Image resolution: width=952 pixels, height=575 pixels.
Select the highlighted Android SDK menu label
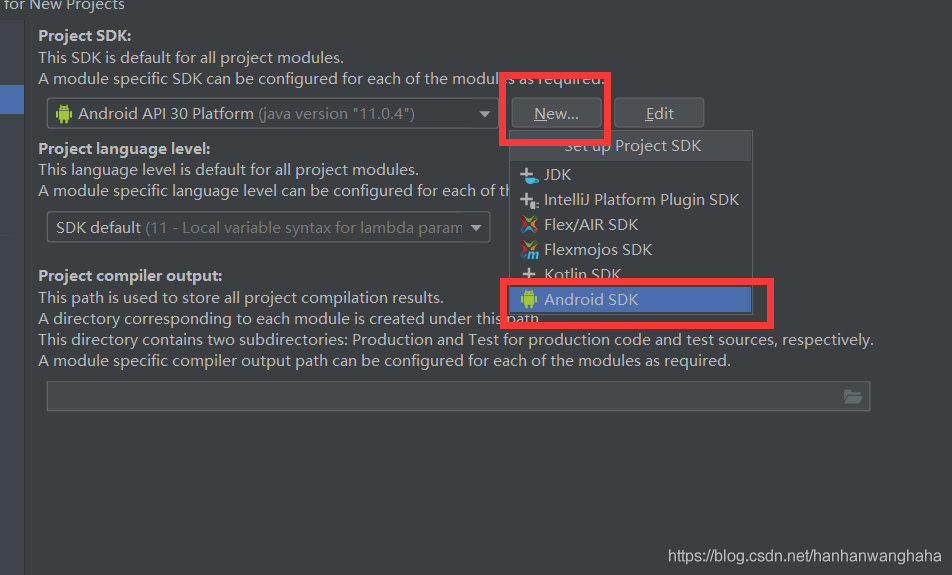(591, 299)
